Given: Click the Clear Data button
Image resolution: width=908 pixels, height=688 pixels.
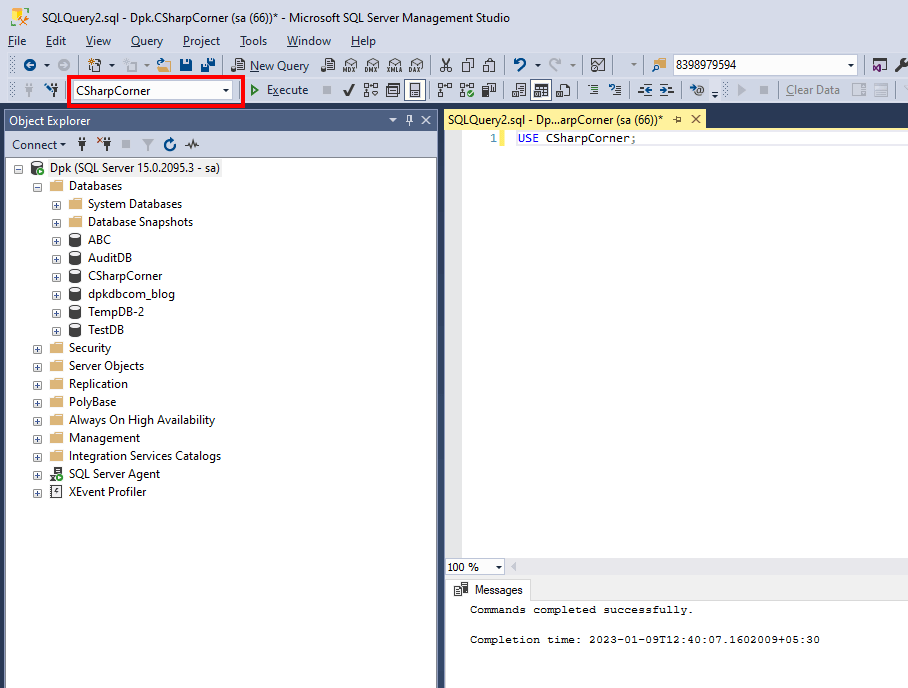Looking at the screenshot, I should [813, 90].
